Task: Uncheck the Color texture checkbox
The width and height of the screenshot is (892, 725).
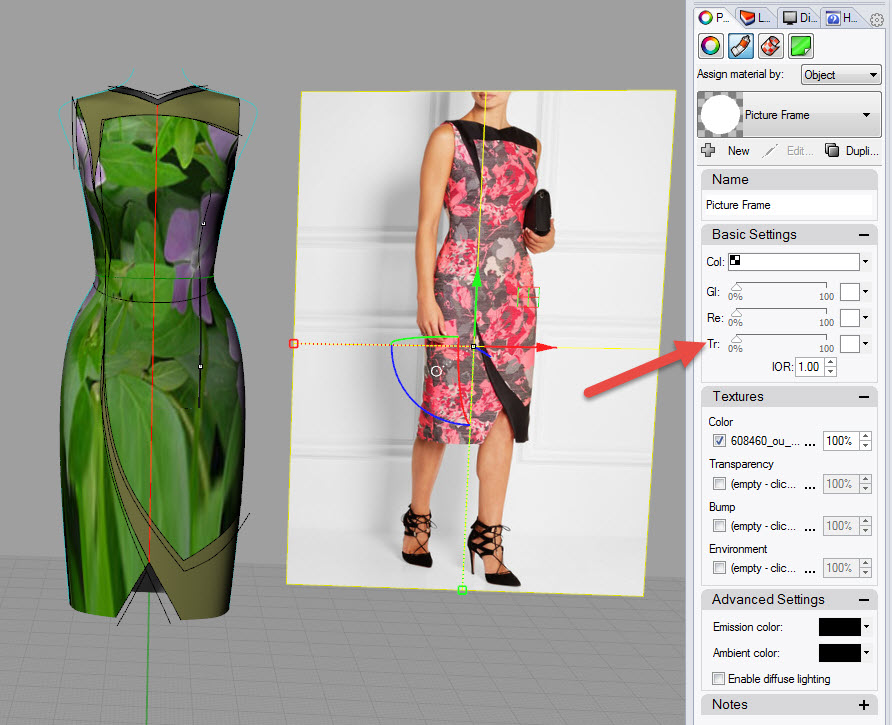Action: pyautogui.click(x=719, y=441)
